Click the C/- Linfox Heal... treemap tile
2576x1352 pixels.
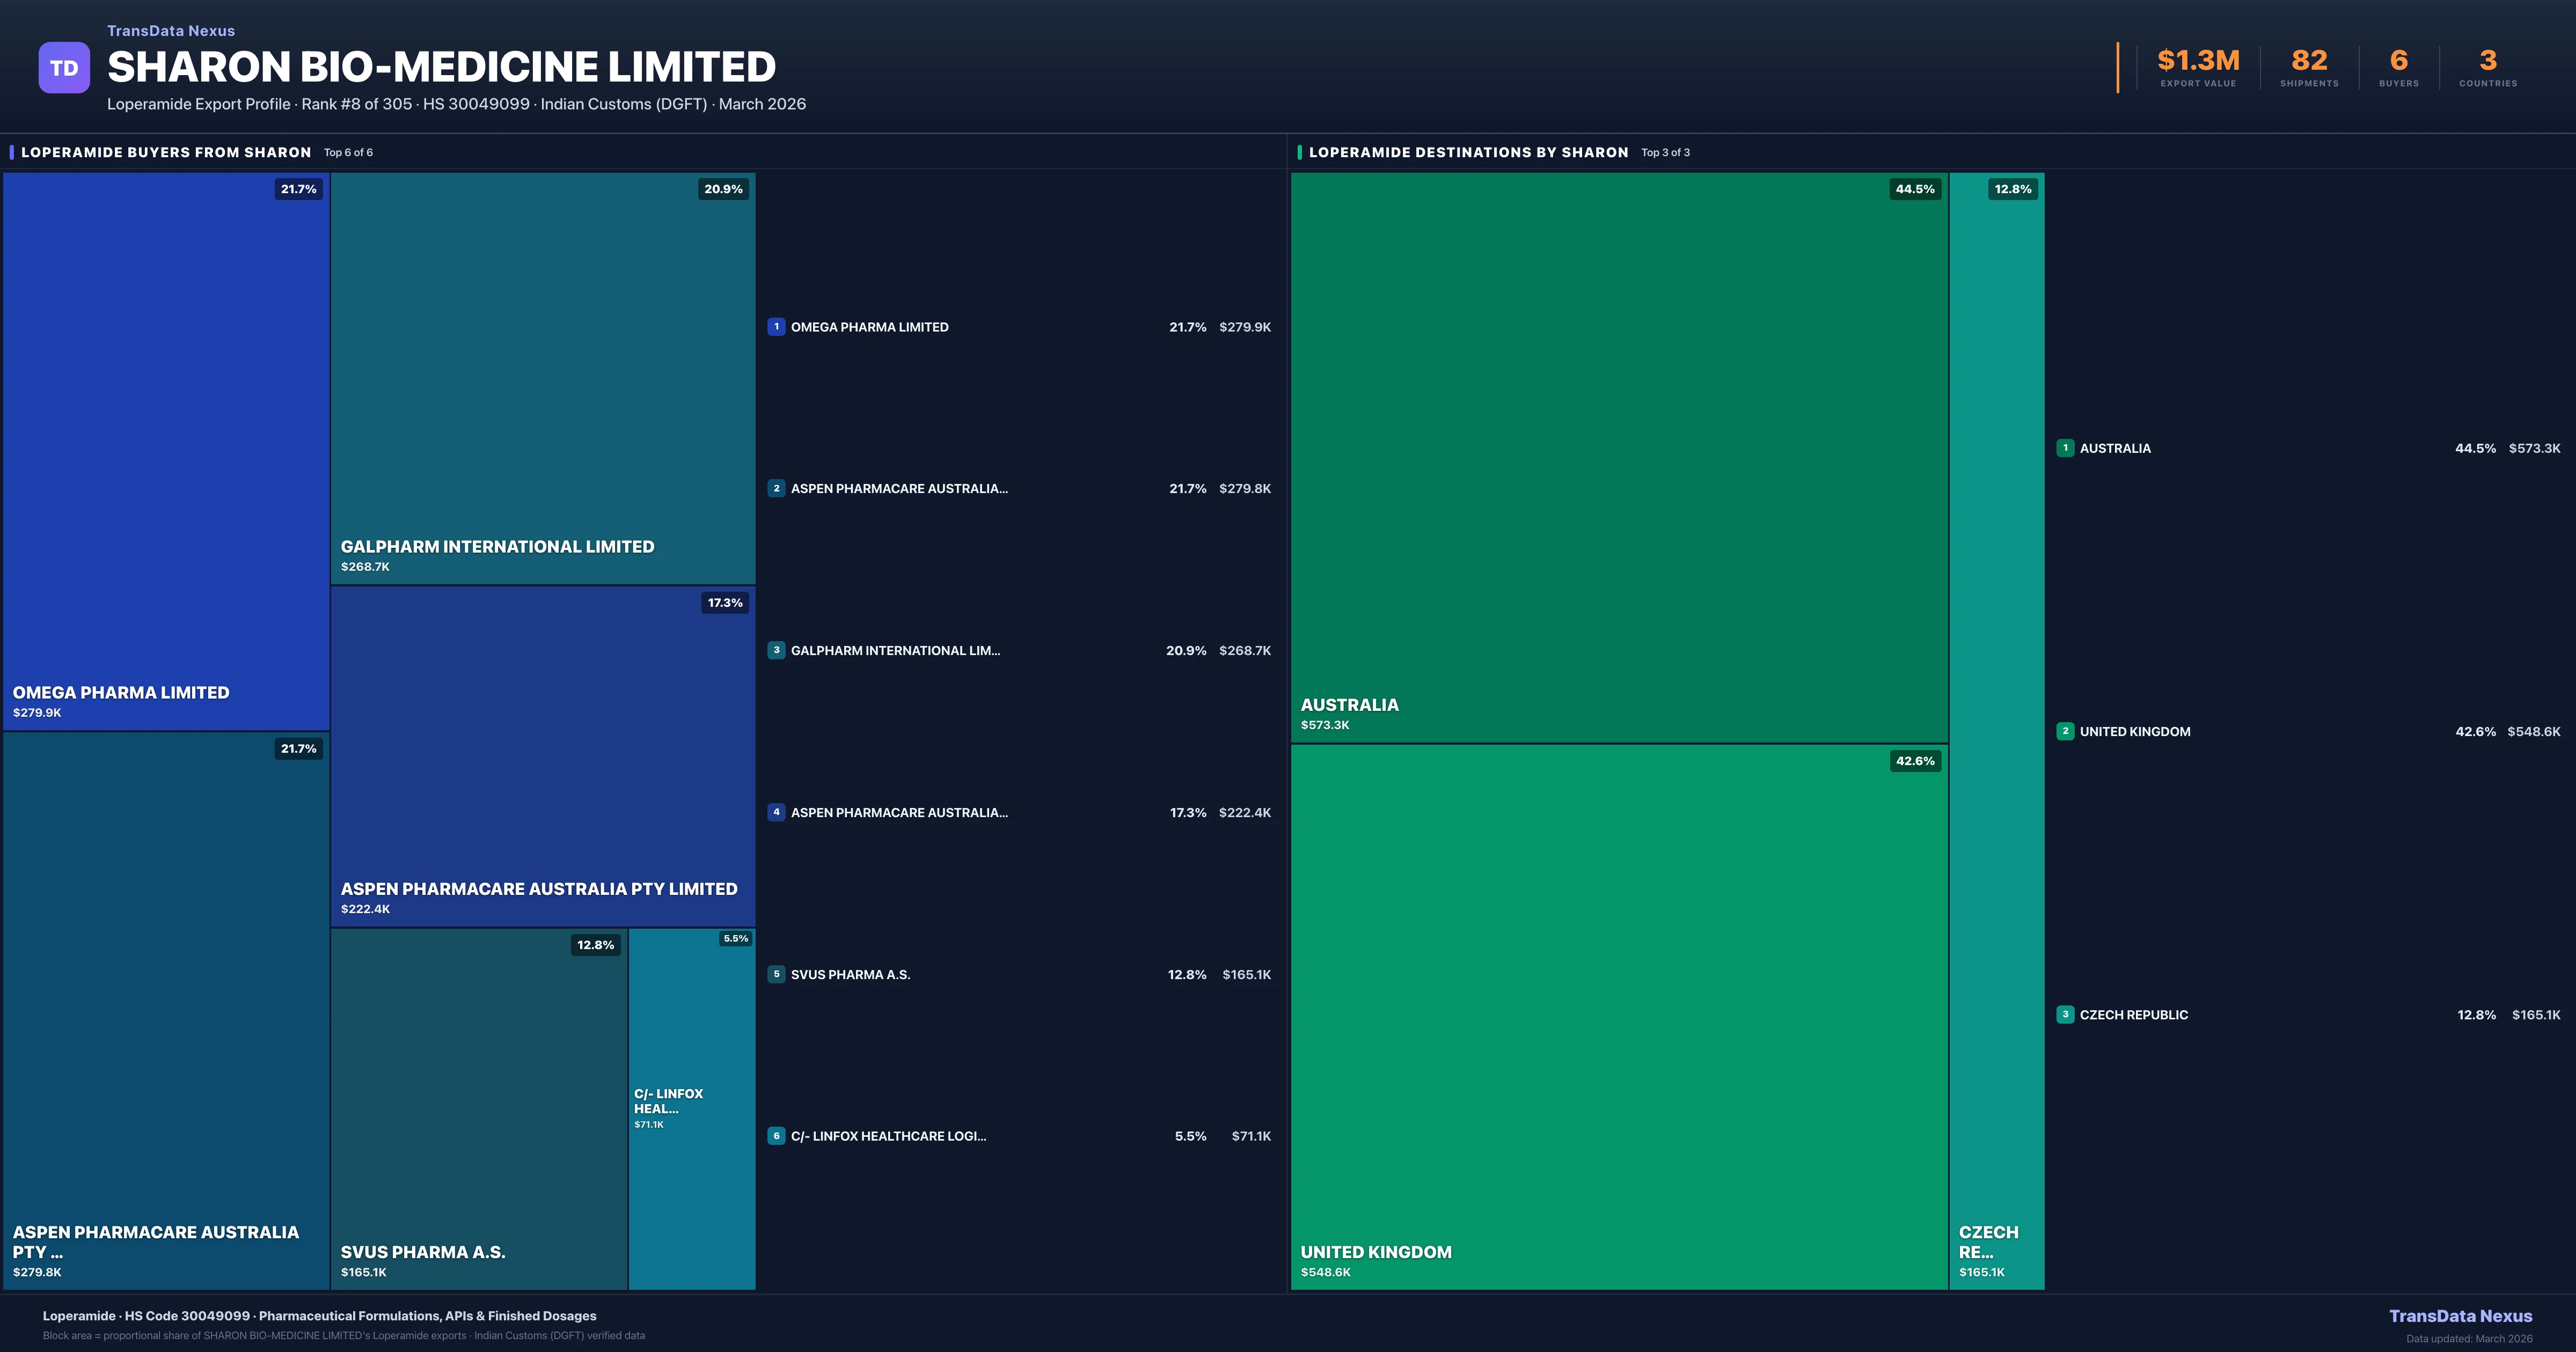pos(692,1108)
